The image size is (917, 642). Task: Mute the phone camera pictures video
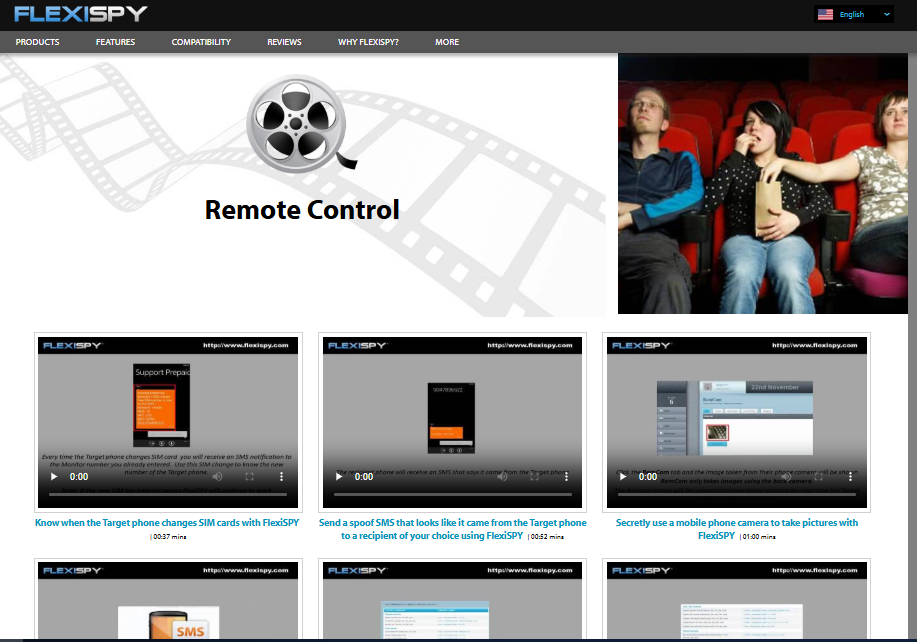[786, 477]
